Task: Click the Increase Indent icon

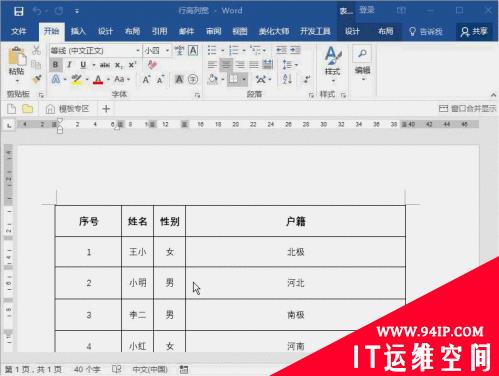Action: 295,50
